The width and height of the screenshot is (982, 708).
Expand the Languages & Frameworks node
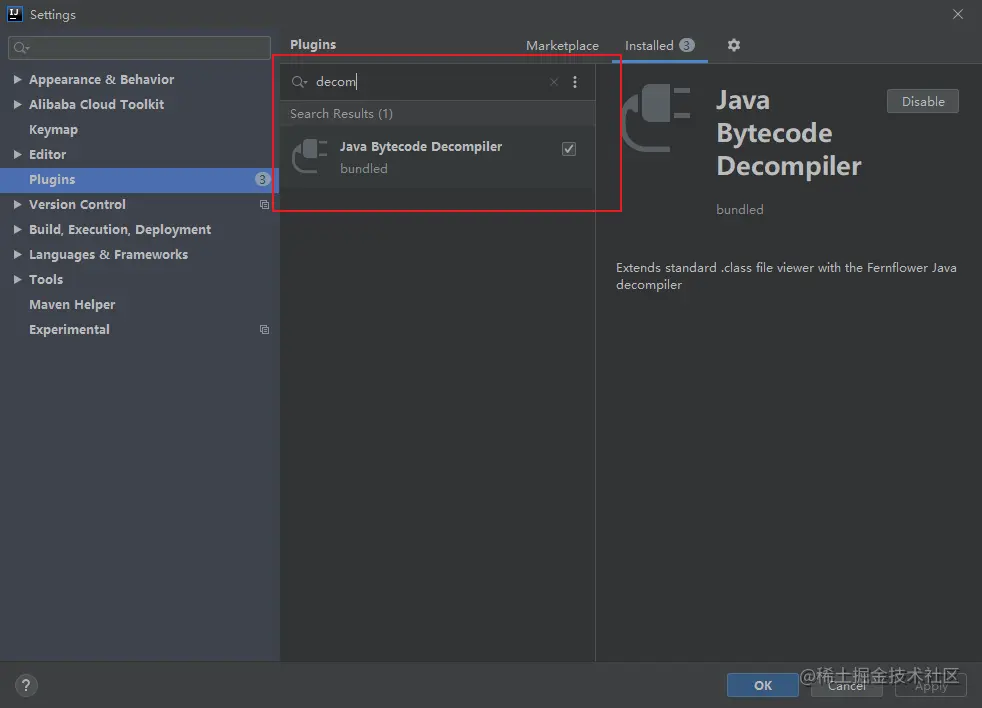pos(18,255)
